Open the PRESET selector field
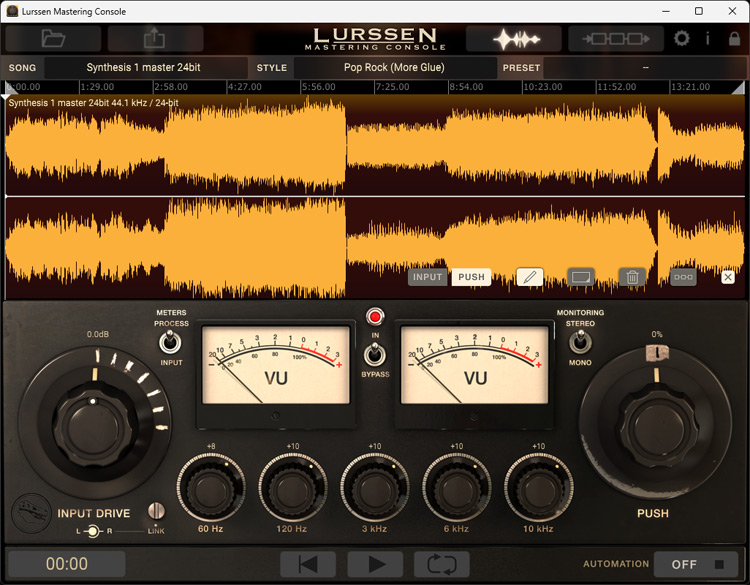 click(x=645, y=67)
